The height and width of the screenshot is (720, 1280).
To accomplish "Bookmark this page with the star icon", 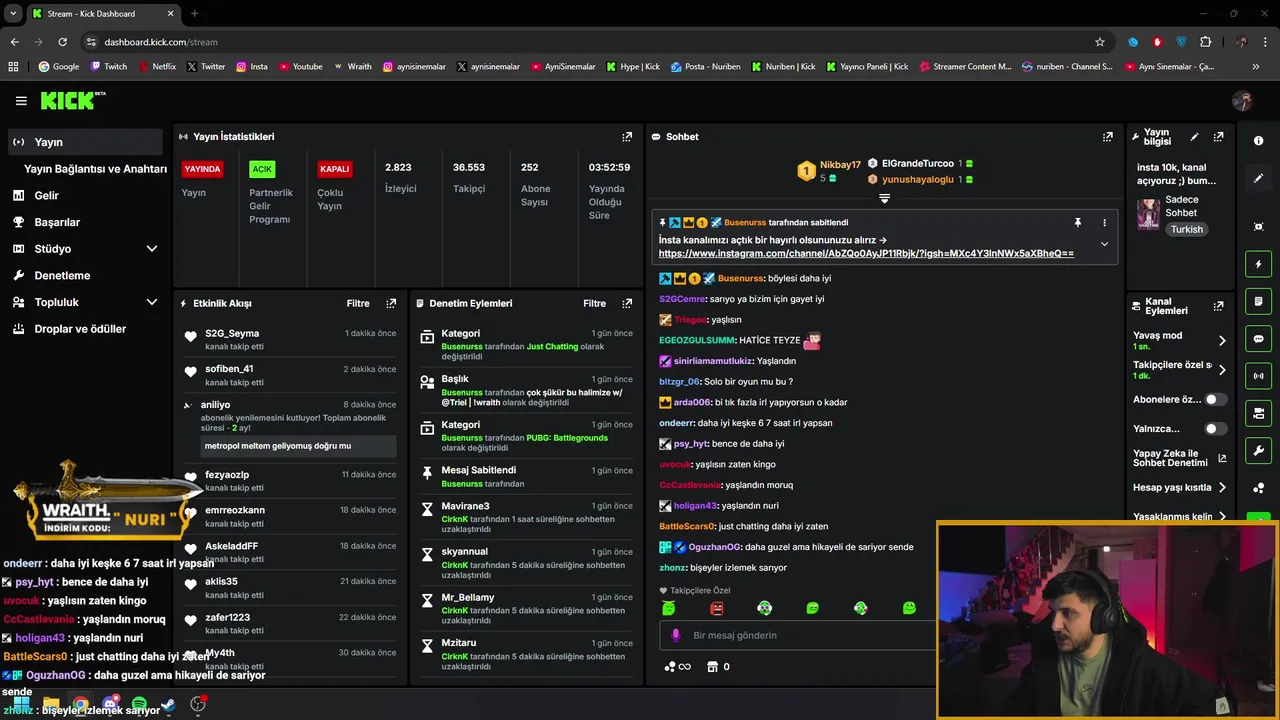I will tap(1100, 42).
